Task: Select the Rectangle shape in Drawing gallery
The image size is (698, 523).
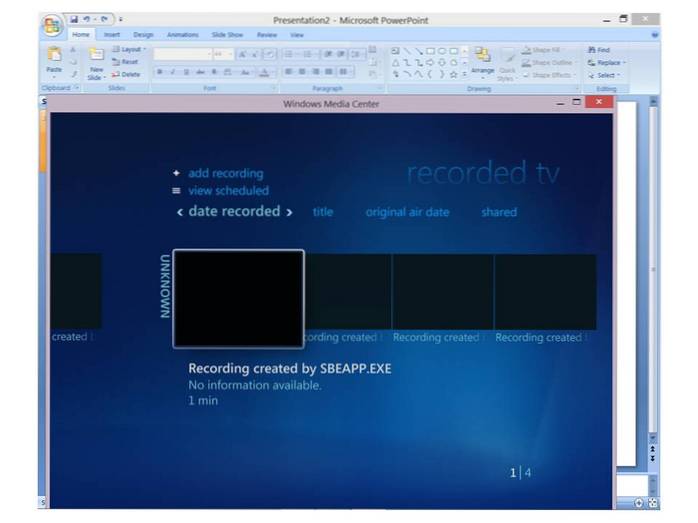Action: pos(430,51)
